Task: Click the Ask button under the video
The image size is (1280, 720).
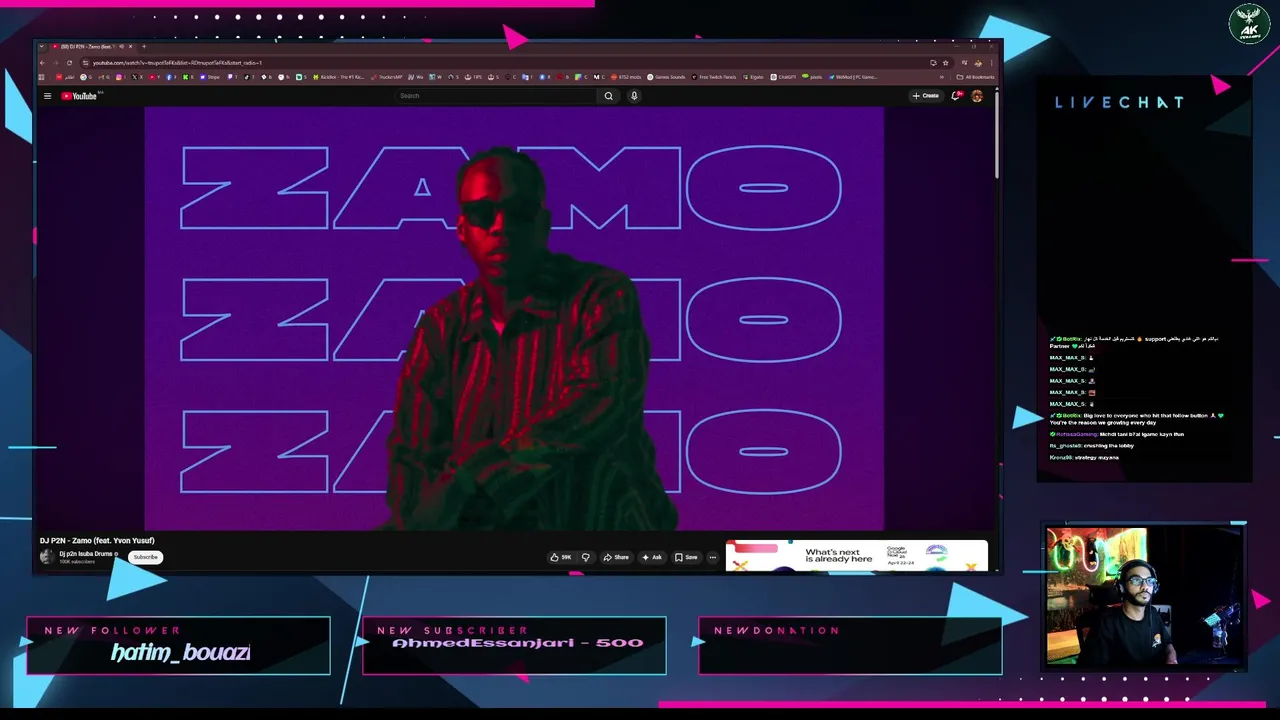Action: coord(652,557)
